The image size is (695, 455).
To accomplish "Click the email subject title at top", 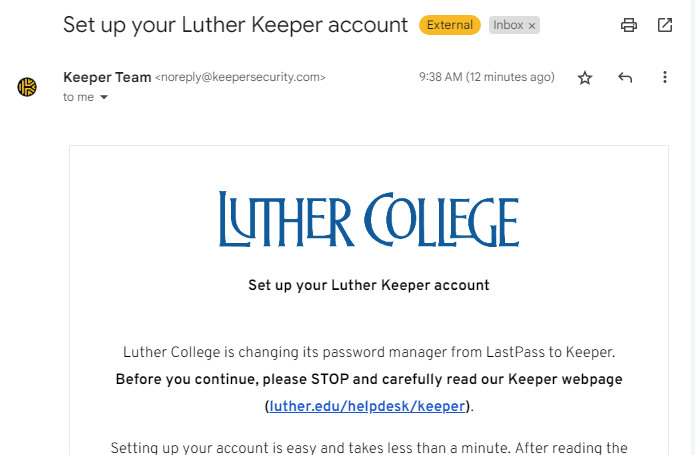I will click(235, 25).
